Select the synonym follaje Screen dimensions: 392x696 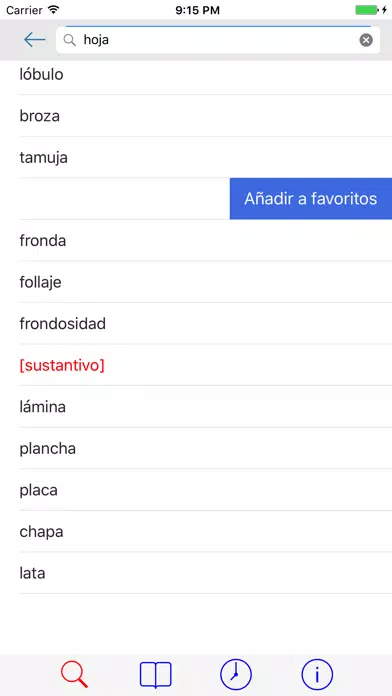point(206,282)
